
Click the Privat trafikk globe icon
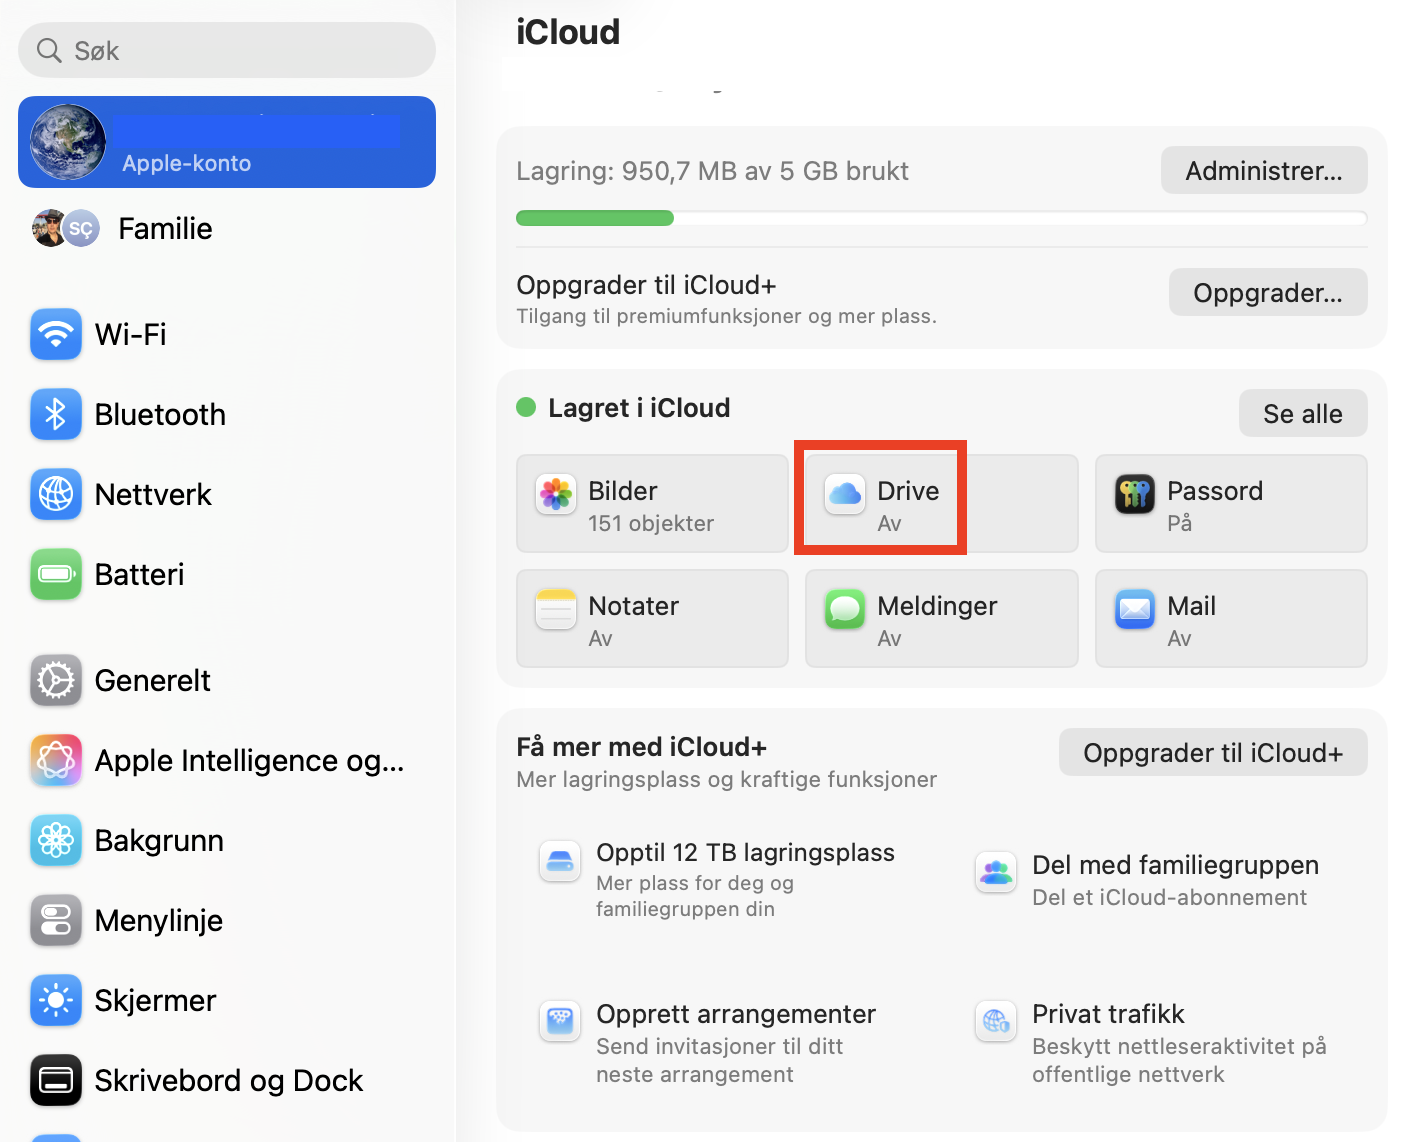[x=996, y=1021]
